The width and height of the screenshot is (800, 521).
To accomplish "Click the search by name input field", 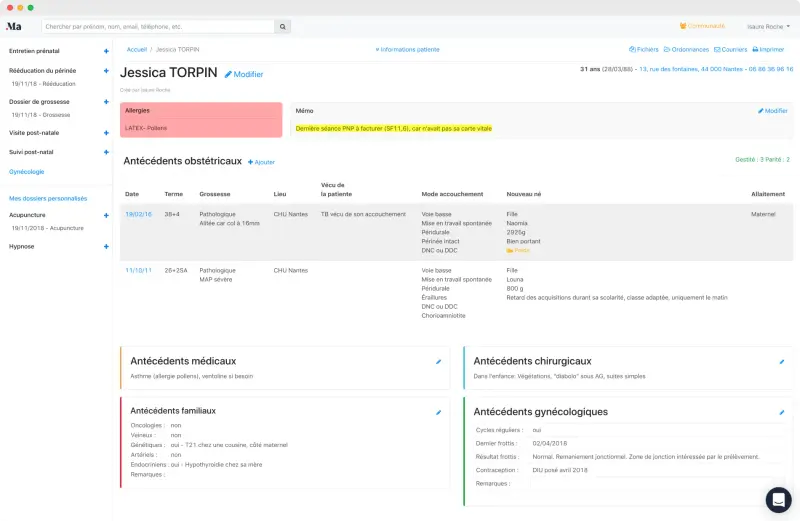I will 158,27.
